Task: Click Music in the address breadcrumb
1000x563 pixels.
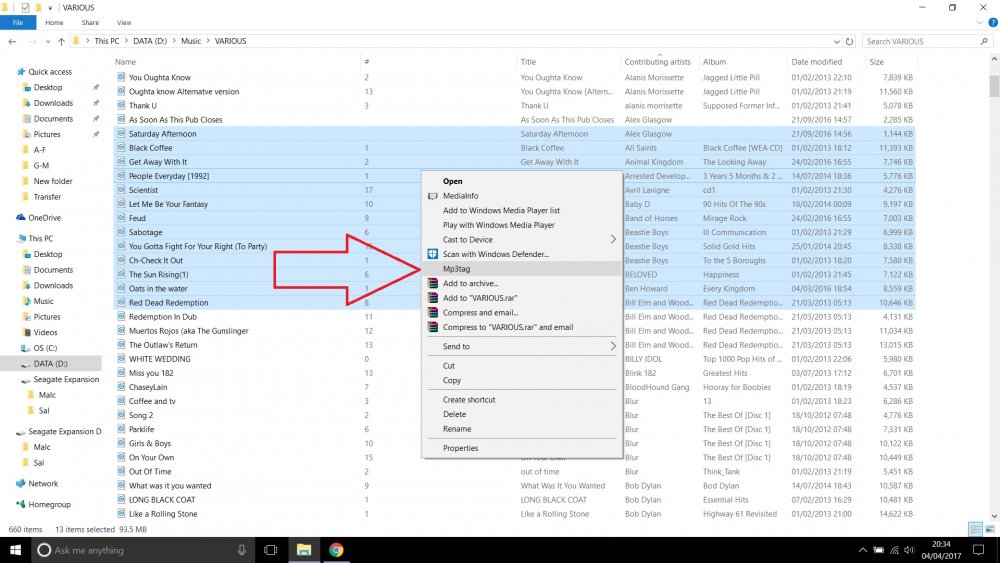Action: point(191,41)
